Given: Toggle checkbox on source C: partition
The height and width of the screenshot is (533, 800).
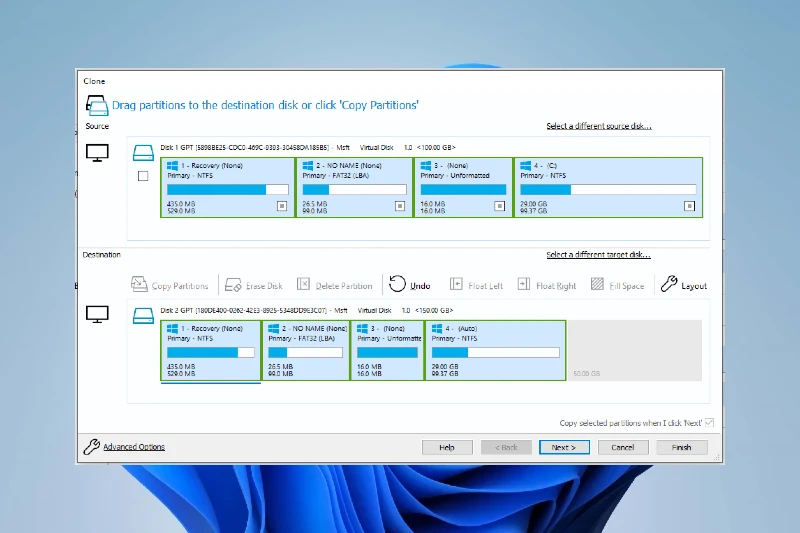Looking at the screenshot, I should click(x=689, y=206).
